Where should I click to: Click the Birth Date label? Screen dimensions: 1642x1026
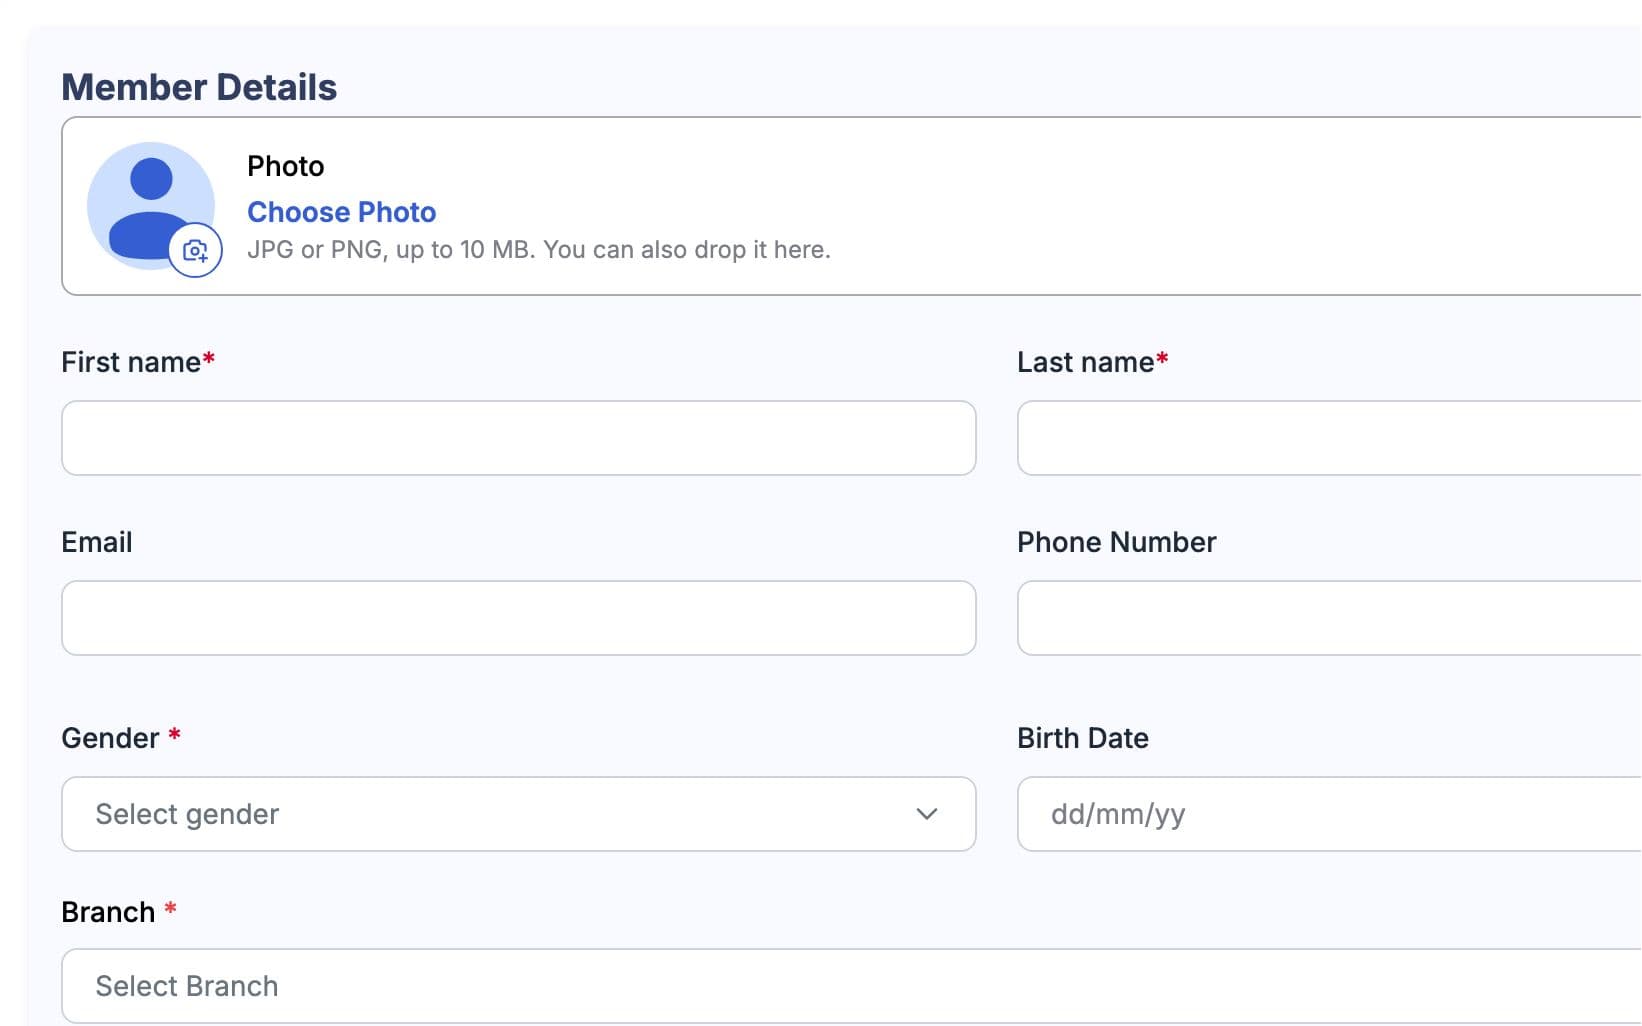pos(1083,738)
